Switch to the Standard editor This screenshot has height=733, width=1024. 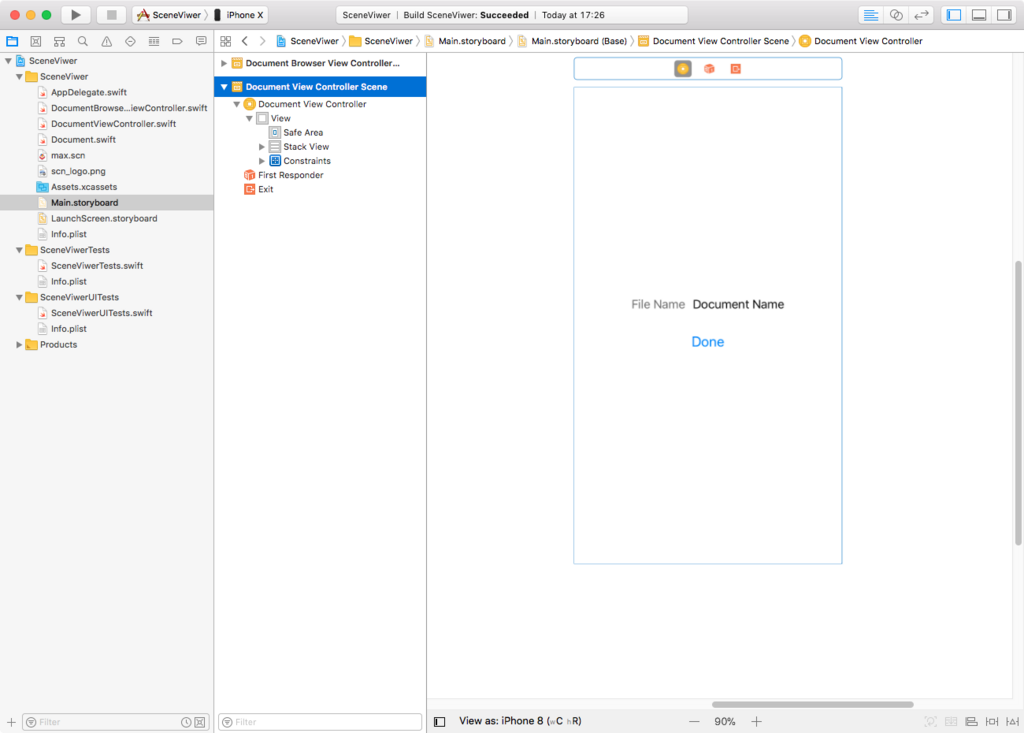point(871,14)
